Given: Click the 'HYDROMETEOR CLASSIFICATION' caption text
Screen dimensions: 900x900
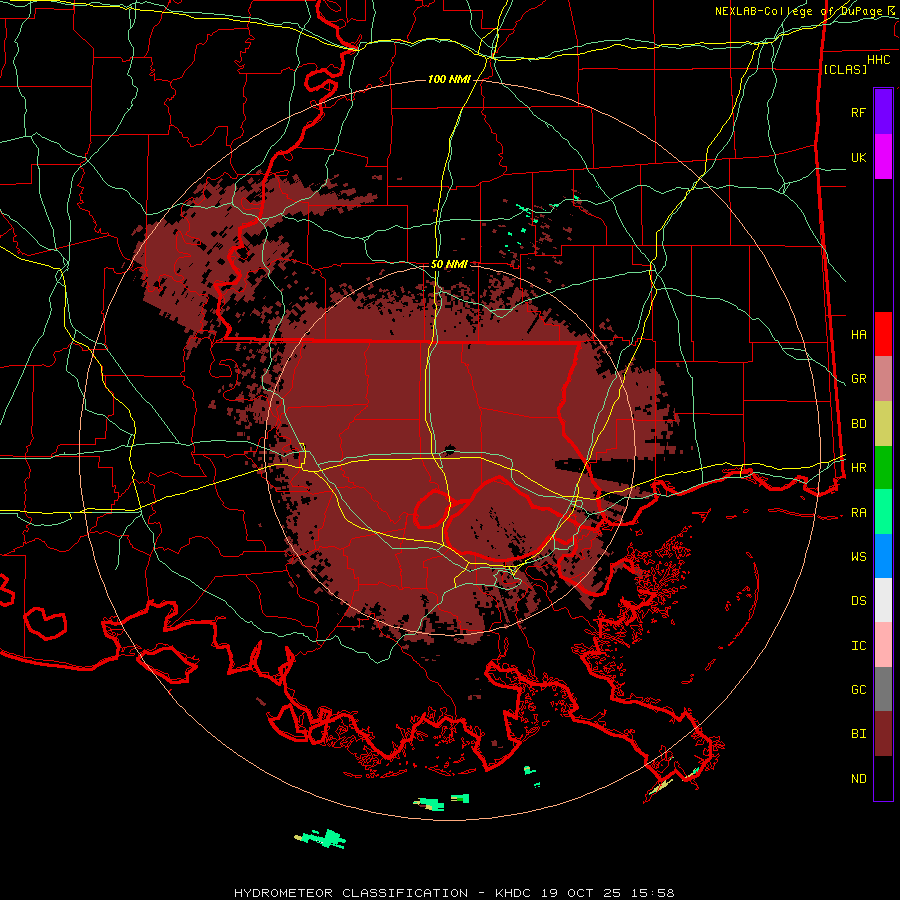Looking at the screenshot, I should [x=351, y=893].
